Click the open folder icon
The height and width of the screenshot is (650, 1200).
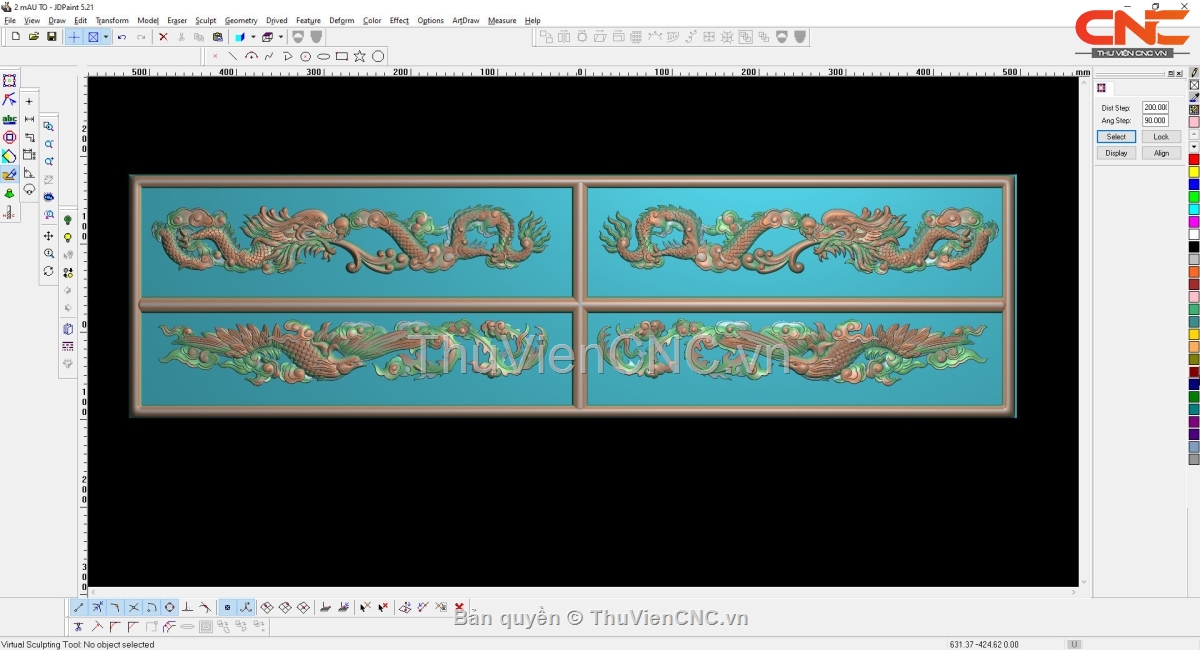(x=34, y=37)
